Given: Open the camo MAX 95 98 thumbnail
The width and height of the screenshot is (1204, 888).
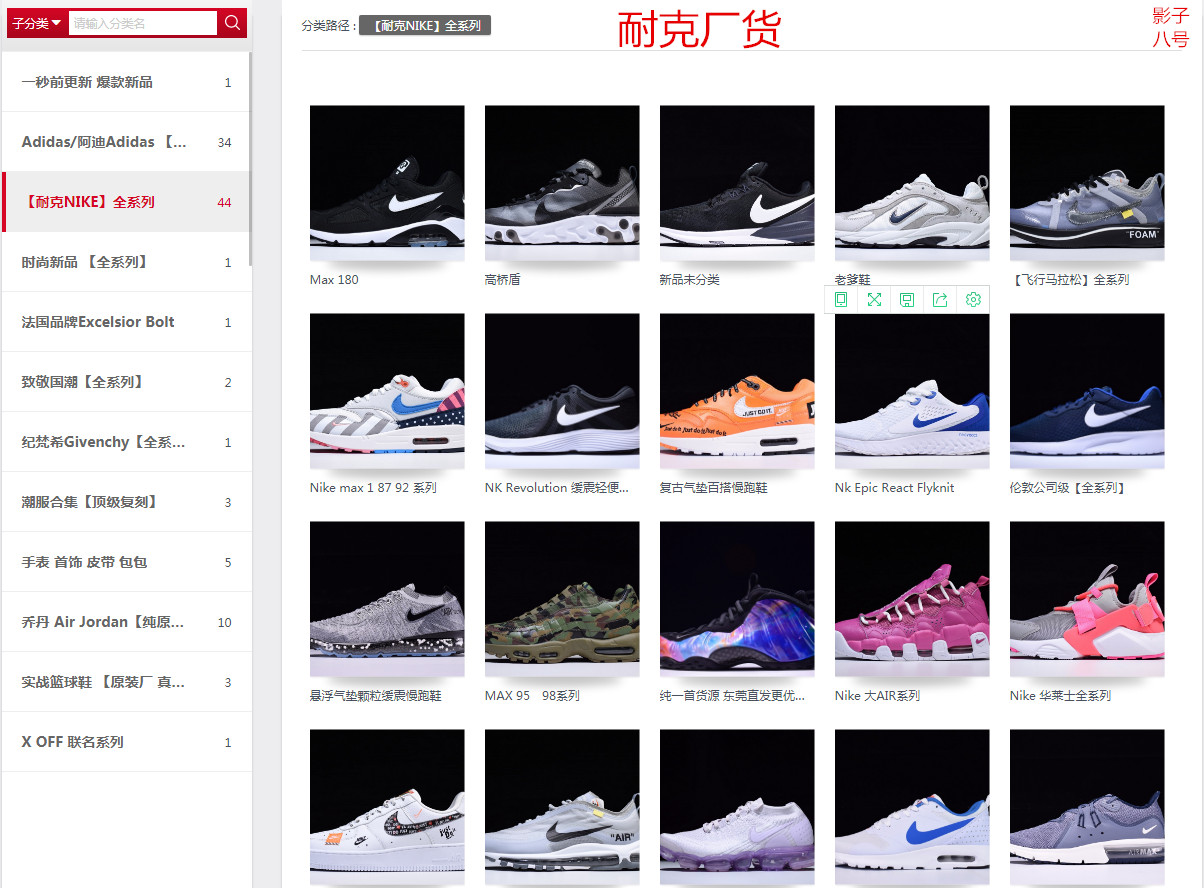Looking at the screenshot, I should (562, 599).
